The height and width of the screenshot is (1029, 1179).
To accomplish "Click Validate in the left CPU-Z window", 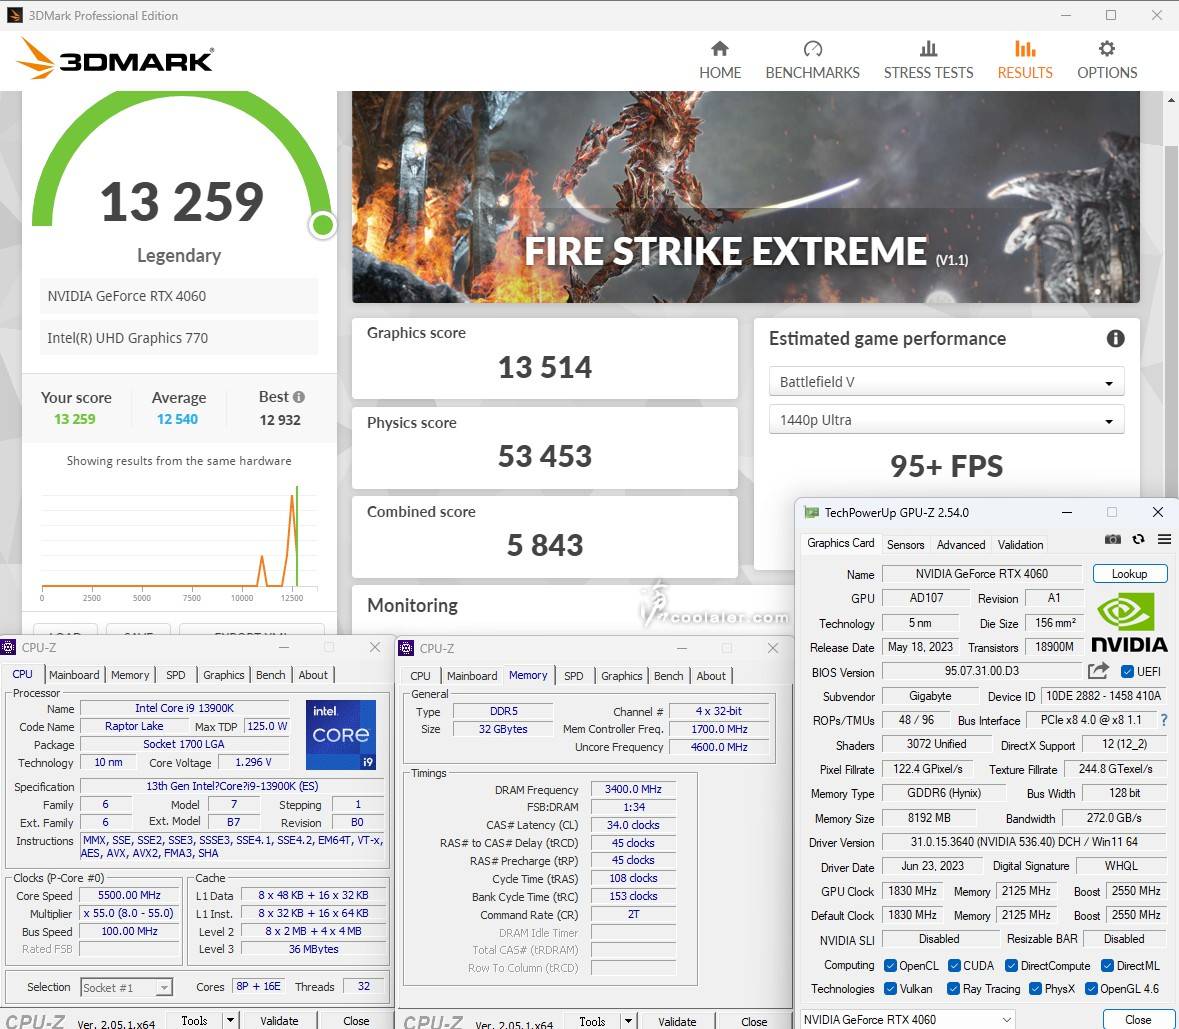I will [x=279, y=1021].
